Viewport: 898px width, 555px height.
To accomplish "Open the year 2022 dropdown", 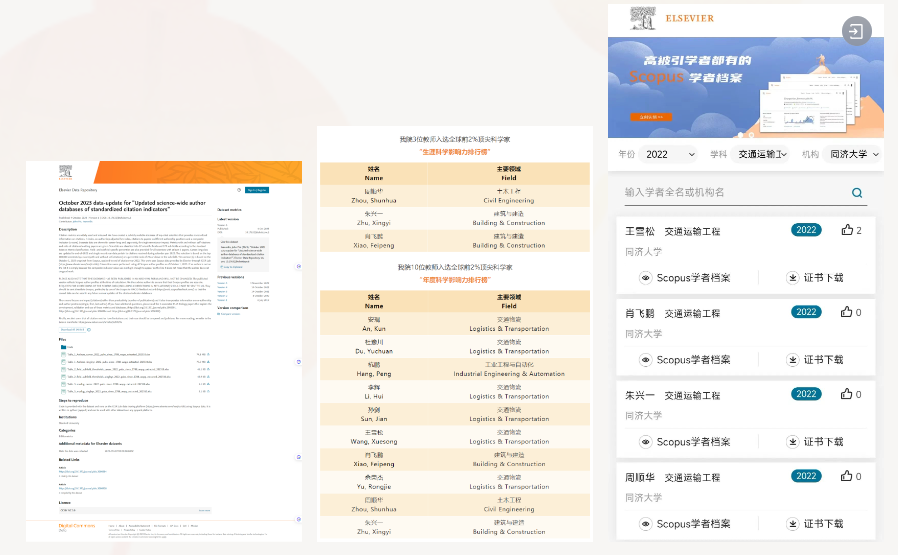I will [669, 154].
